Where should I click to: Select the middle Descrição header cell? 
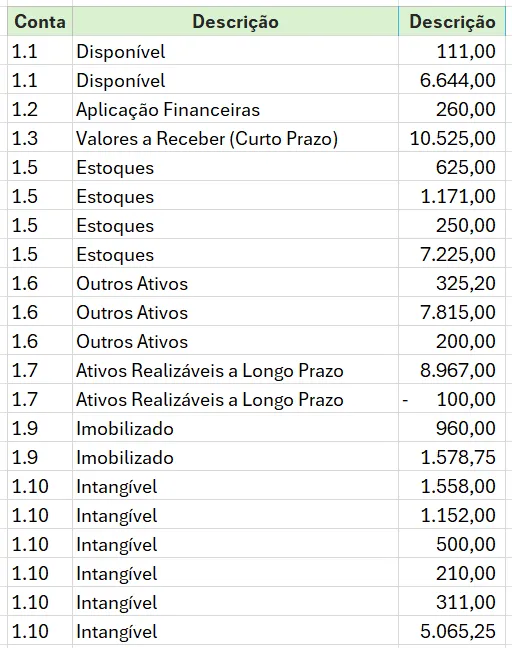click(x=235, y=21)
